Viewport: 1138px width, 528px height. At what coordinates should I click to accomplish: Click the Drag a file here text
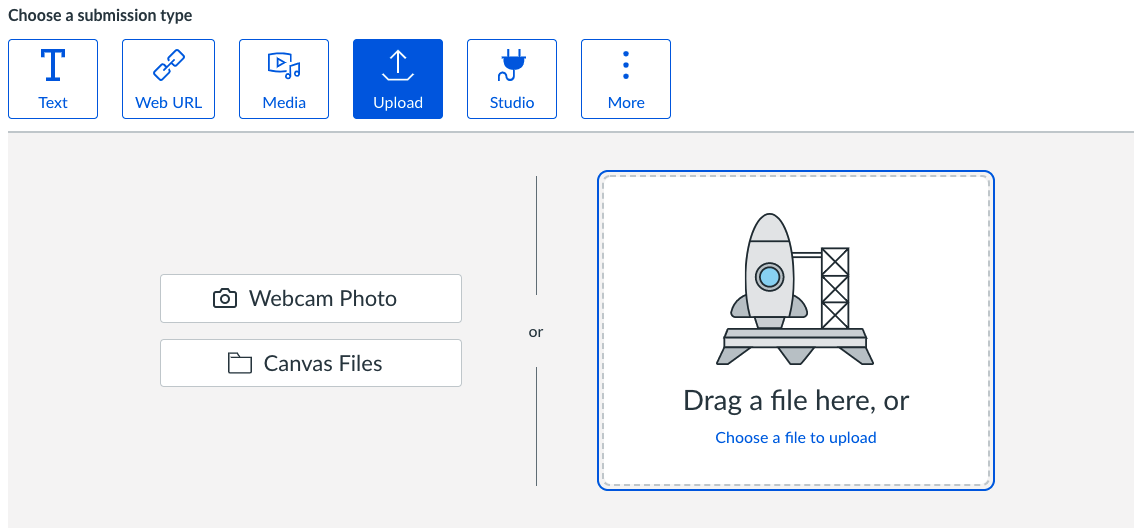coord(795,400)
